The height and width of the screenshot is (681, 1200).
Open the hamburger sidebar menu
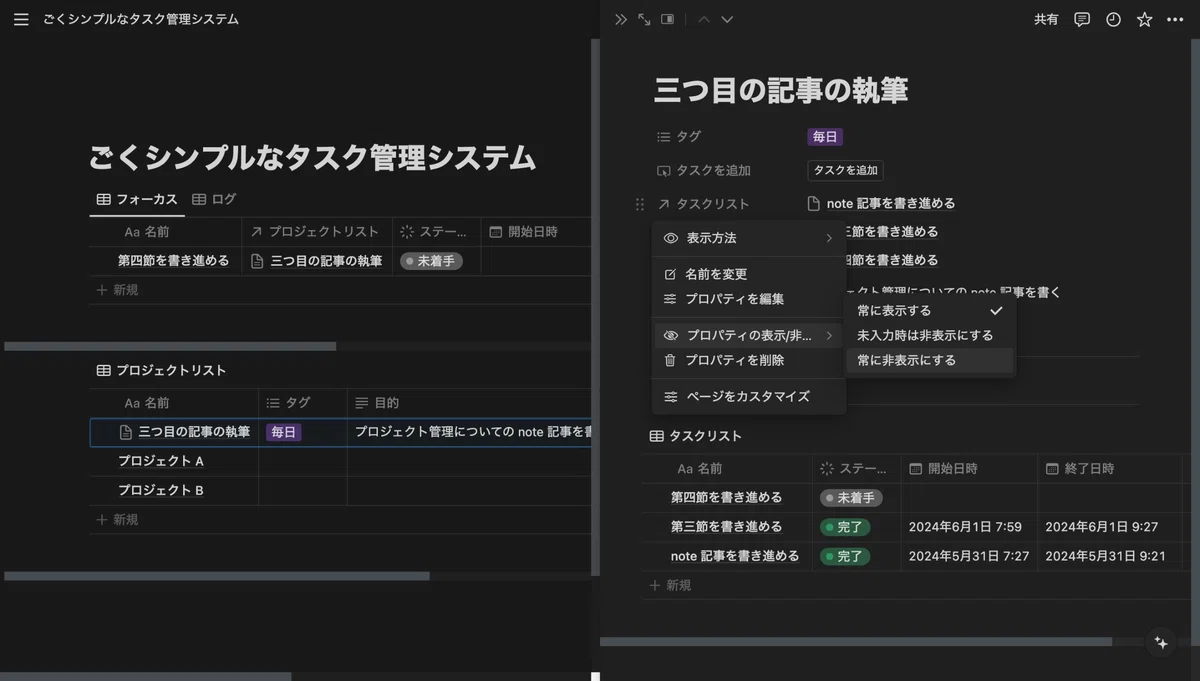pyautogui.click(x=21, y=19)
